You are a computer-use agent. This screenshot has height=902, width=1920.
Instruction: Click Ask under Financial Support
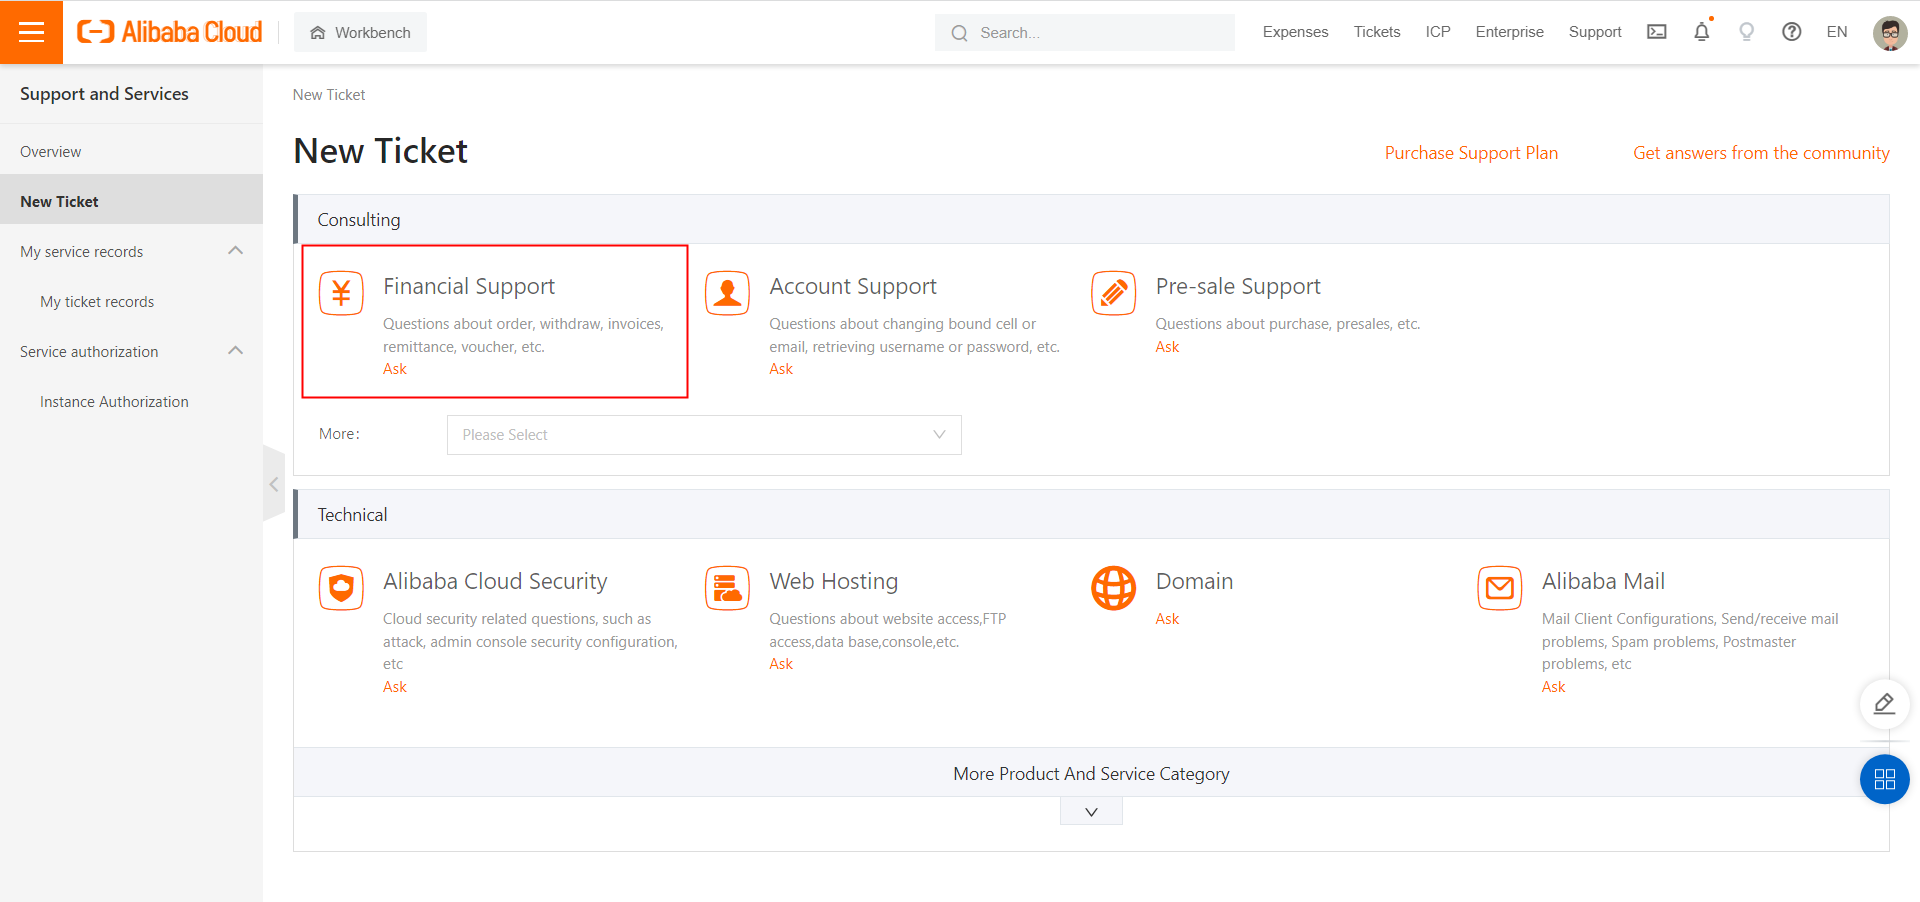(x=395, y=369)
